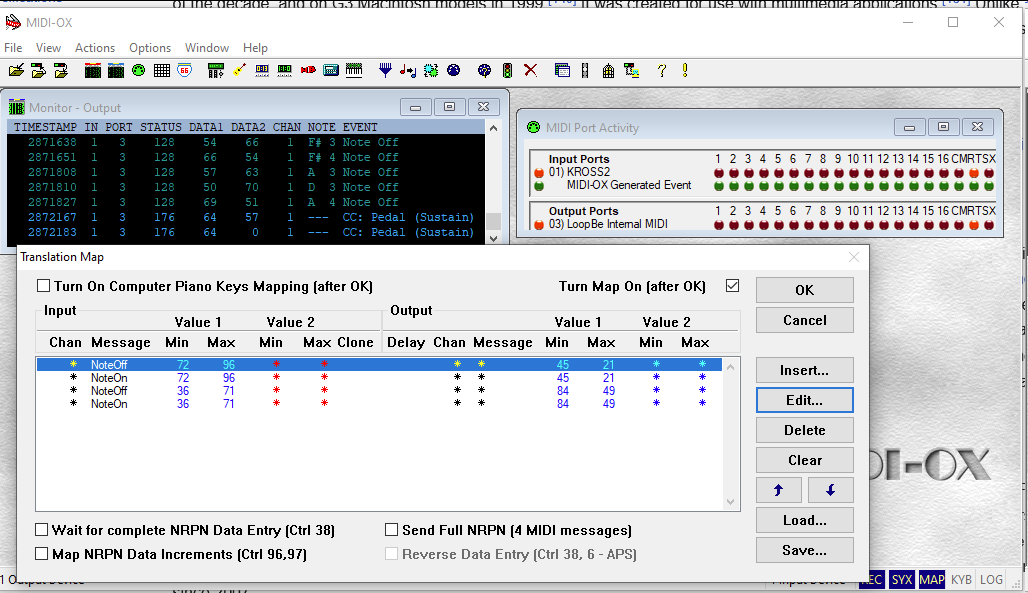Viewport: 1028px width, 593px height.
Task: Click the Route 66 sign routing icon
Action: tap(185, 70)
